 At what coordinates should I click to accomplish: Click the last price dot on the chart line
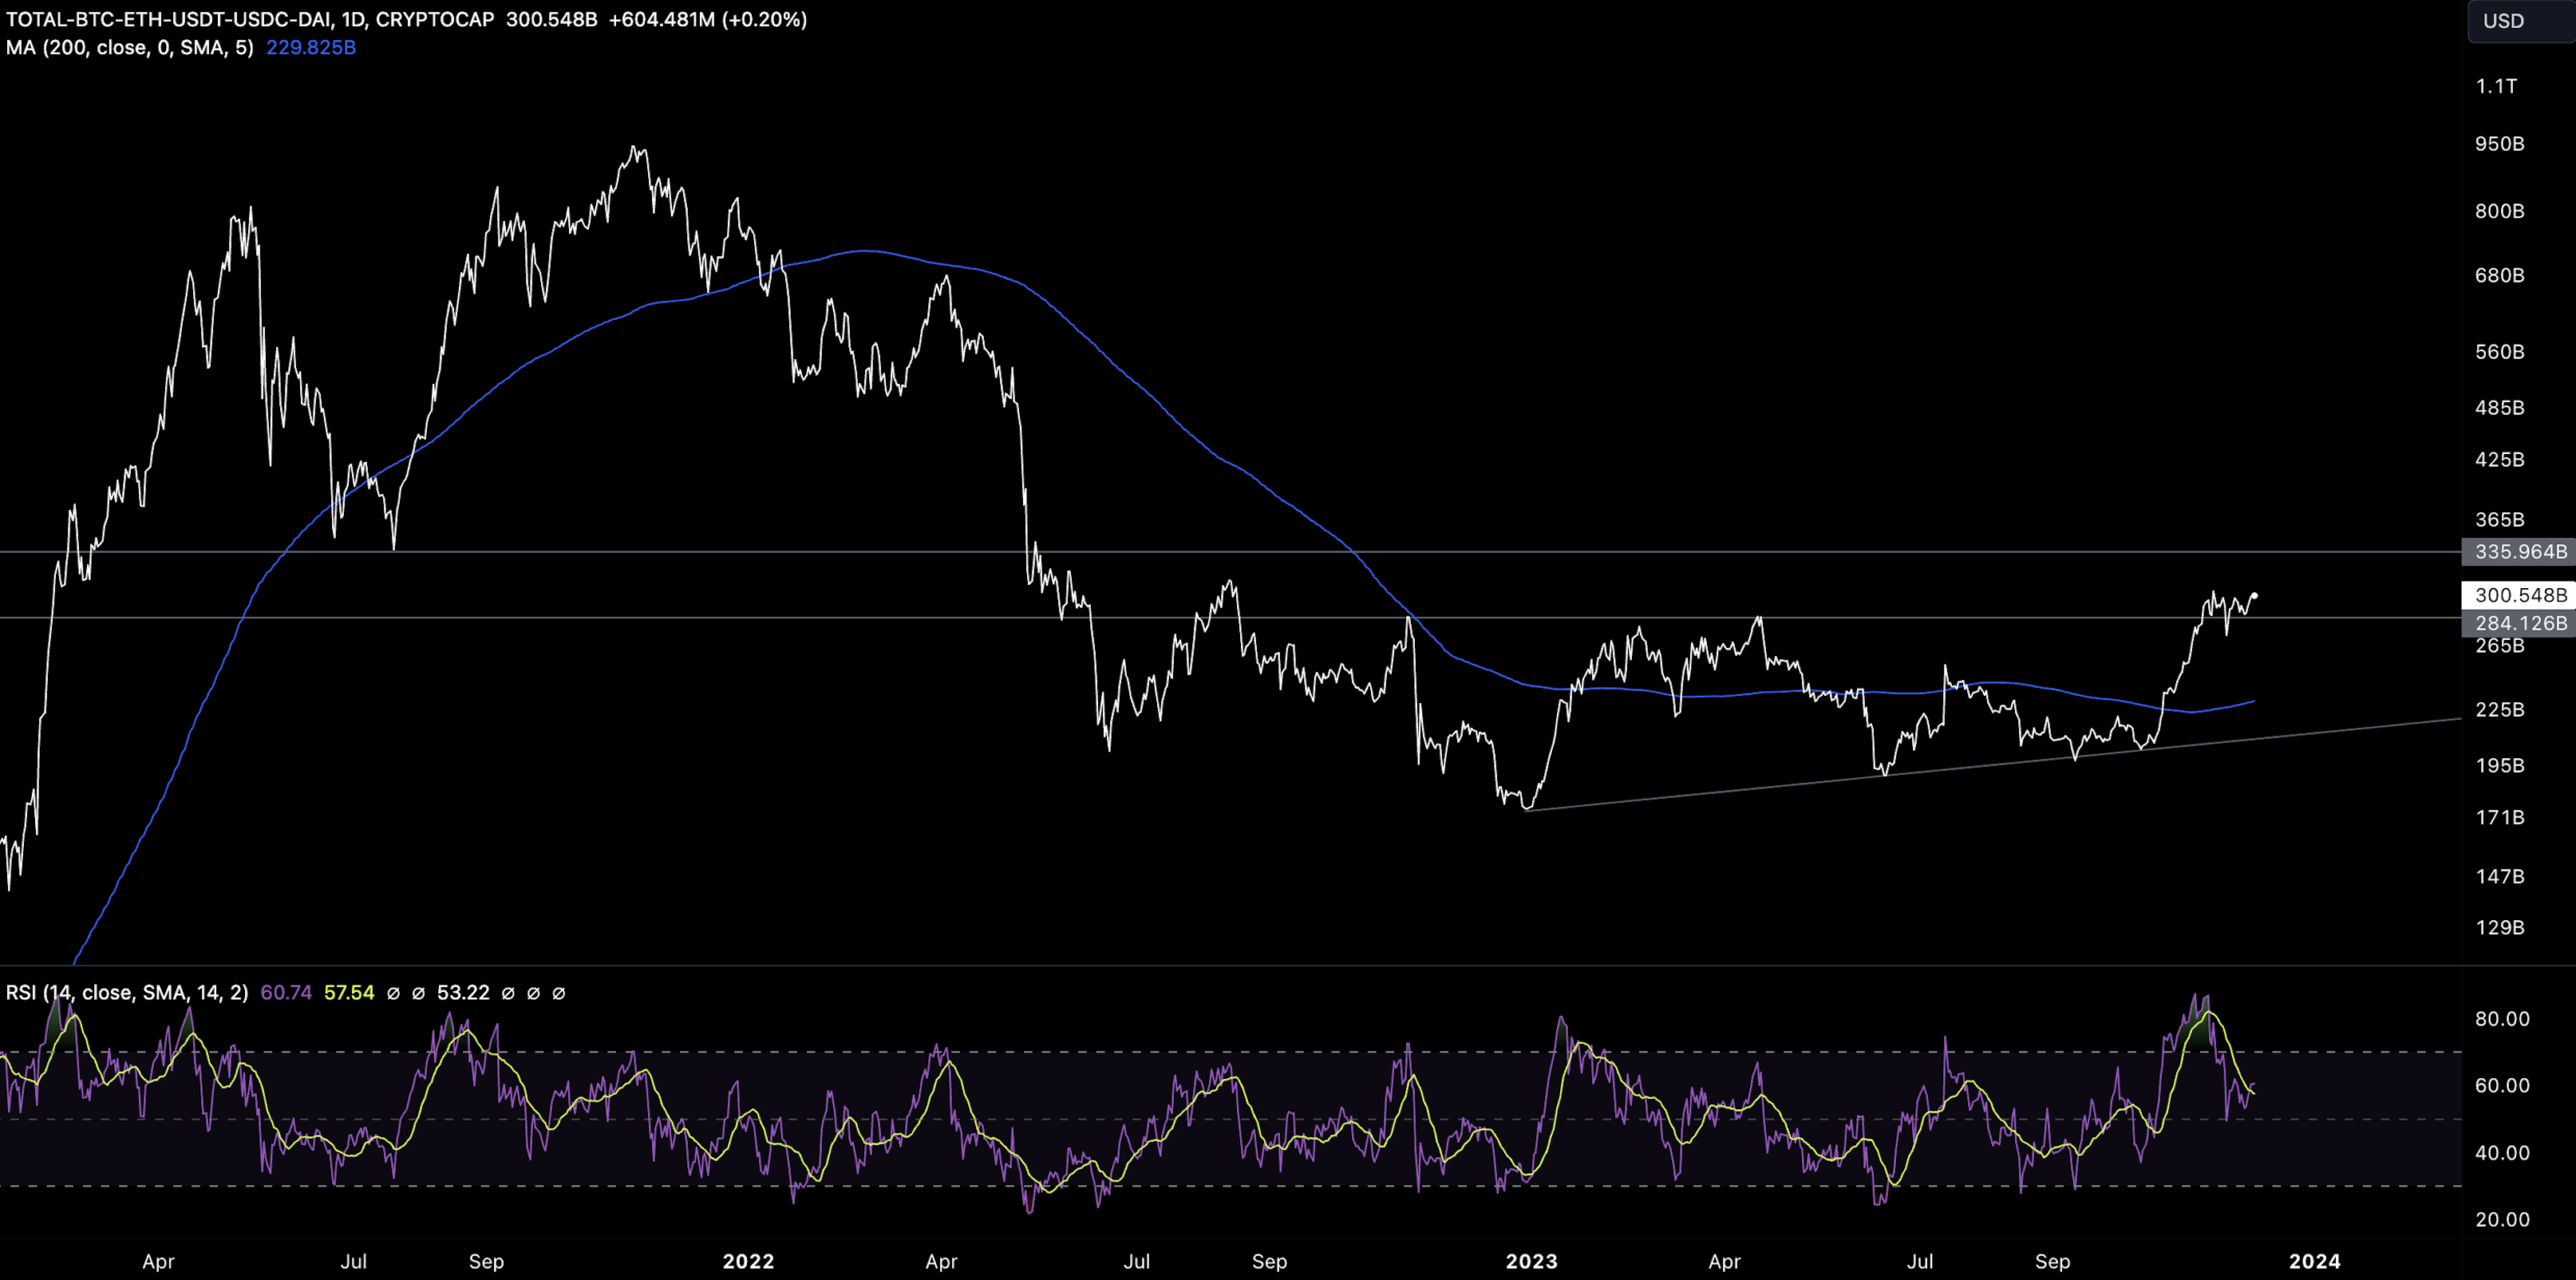(2254, 596)
